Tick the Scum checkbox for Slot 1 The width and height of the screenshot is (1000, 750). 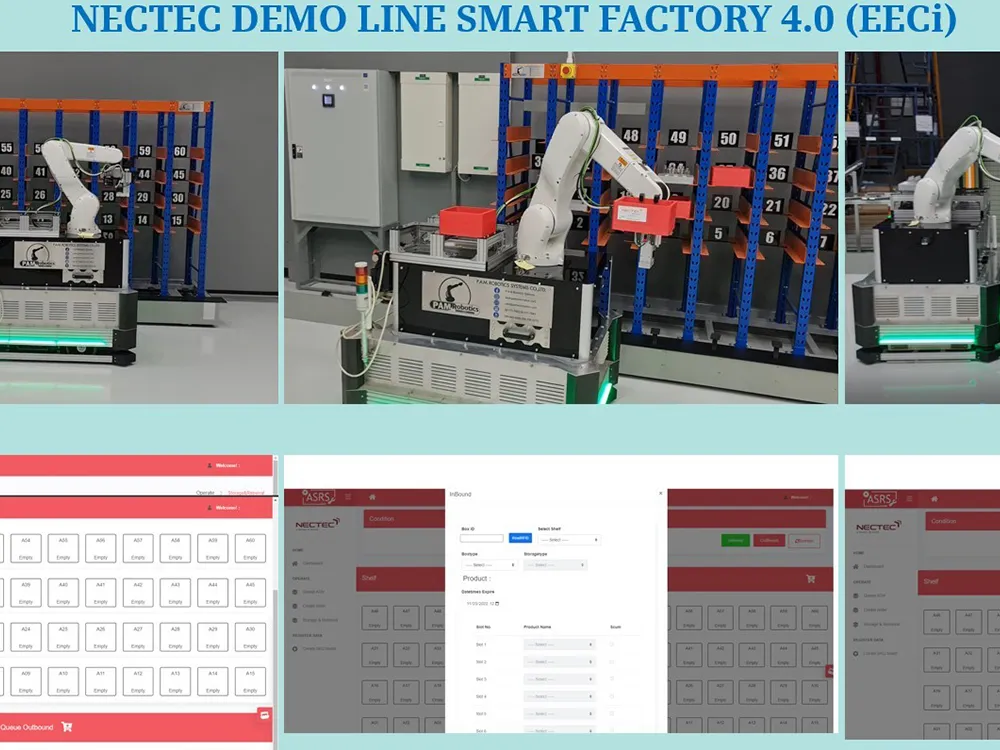coord(612,645)
